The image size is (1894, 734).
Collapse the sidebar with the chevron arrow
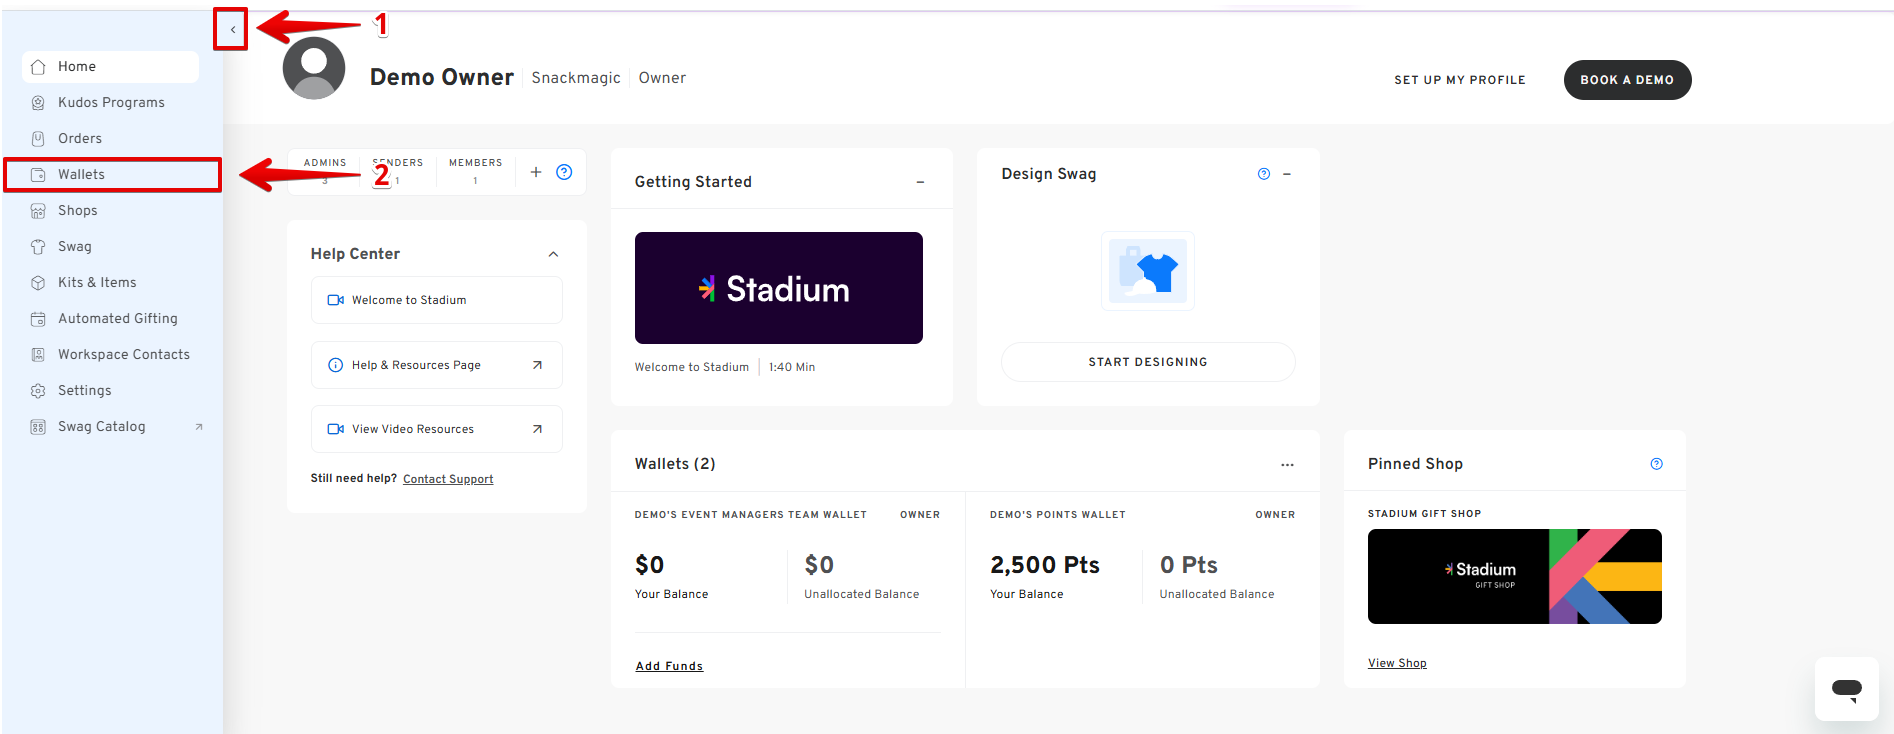click(232, 30)
